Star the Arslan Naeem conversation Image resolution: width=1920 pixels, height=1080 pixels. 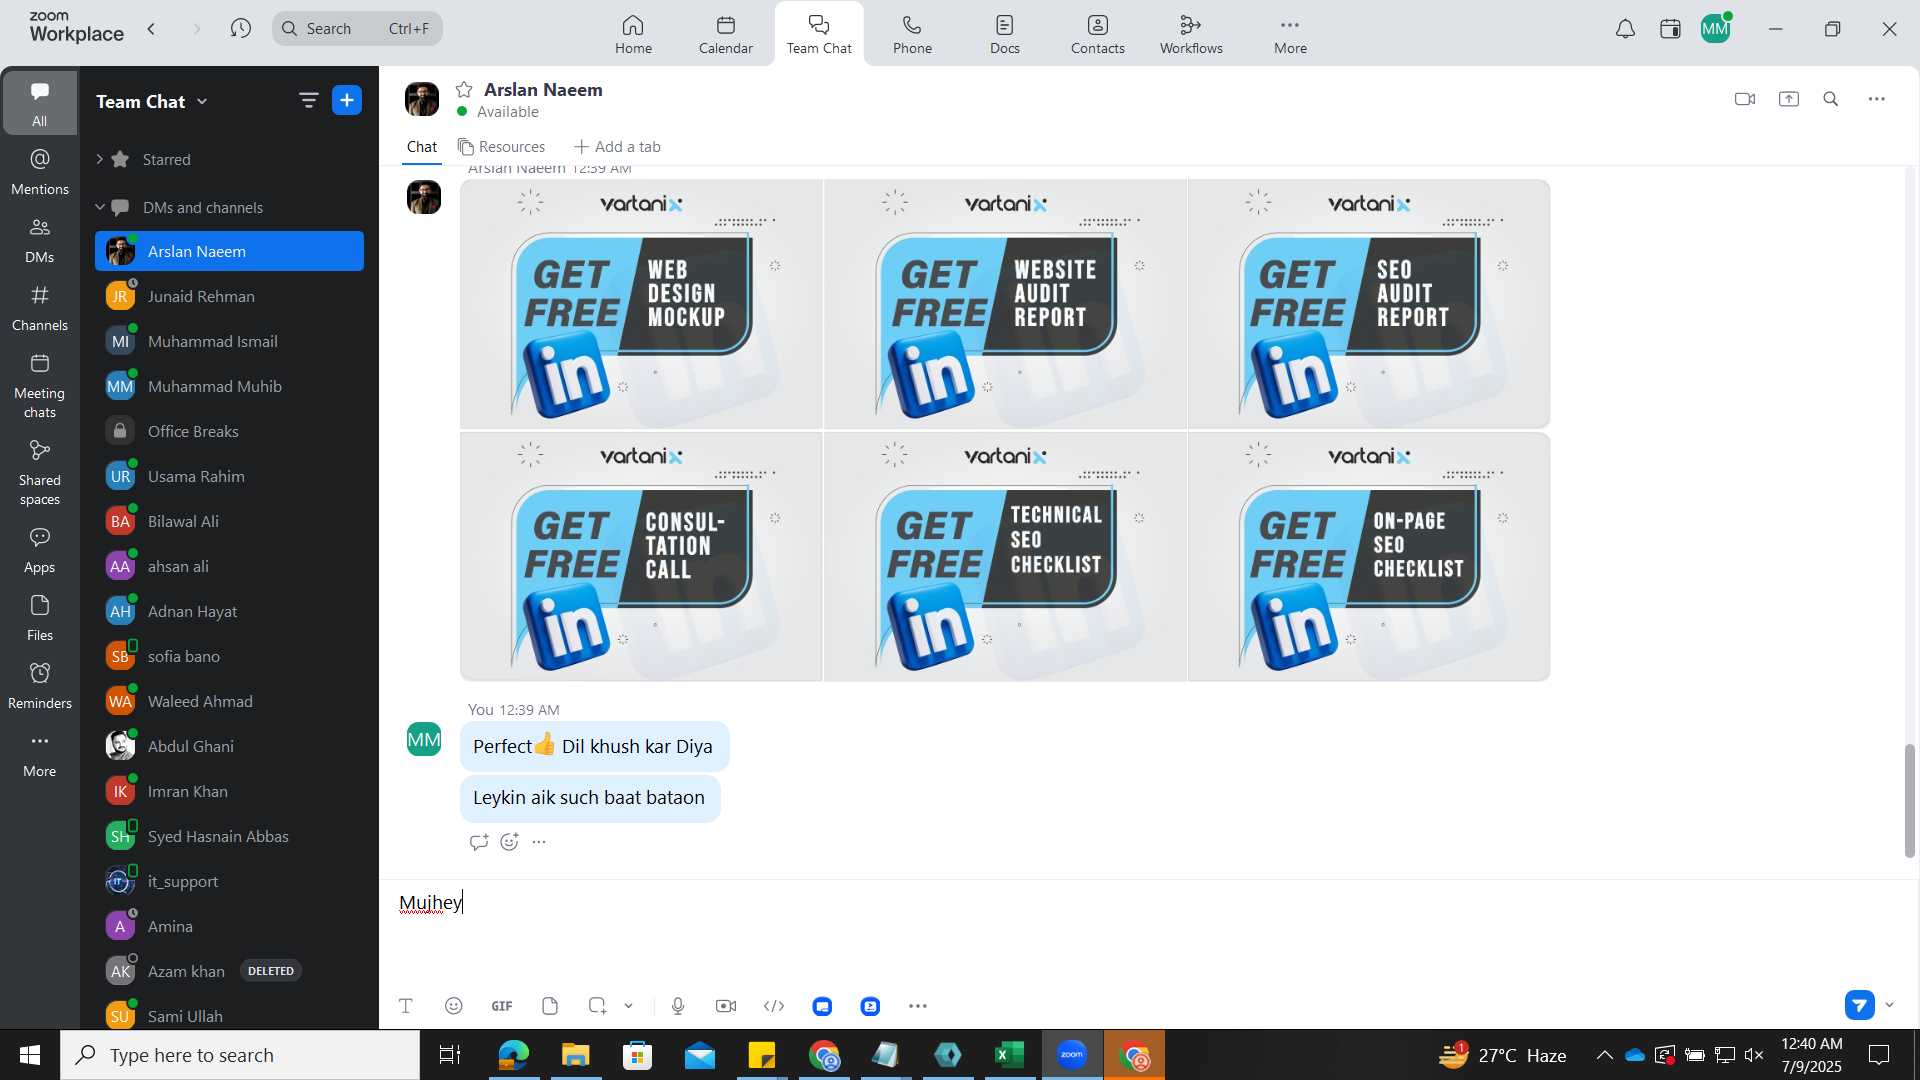coord(464,90)
